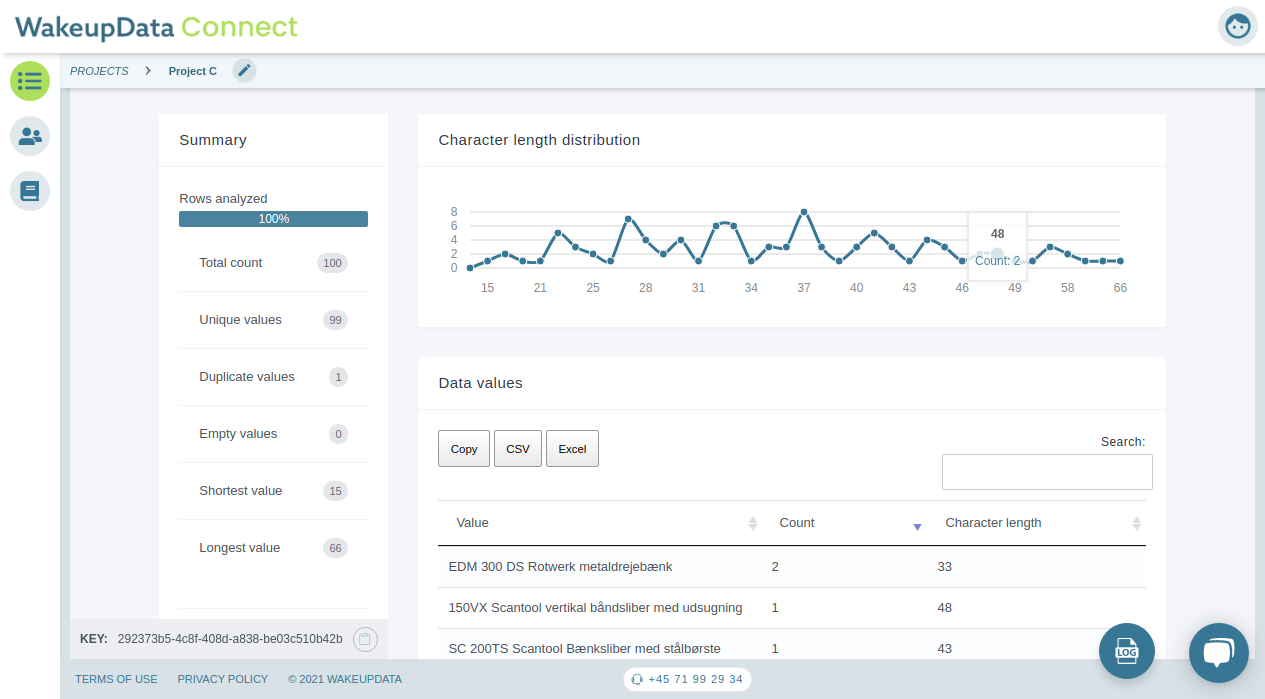This screenshot has width=1265, height=699.
Task: Open the Privacy Policy link
Action: pyautogui.click(x=223, y=679)
